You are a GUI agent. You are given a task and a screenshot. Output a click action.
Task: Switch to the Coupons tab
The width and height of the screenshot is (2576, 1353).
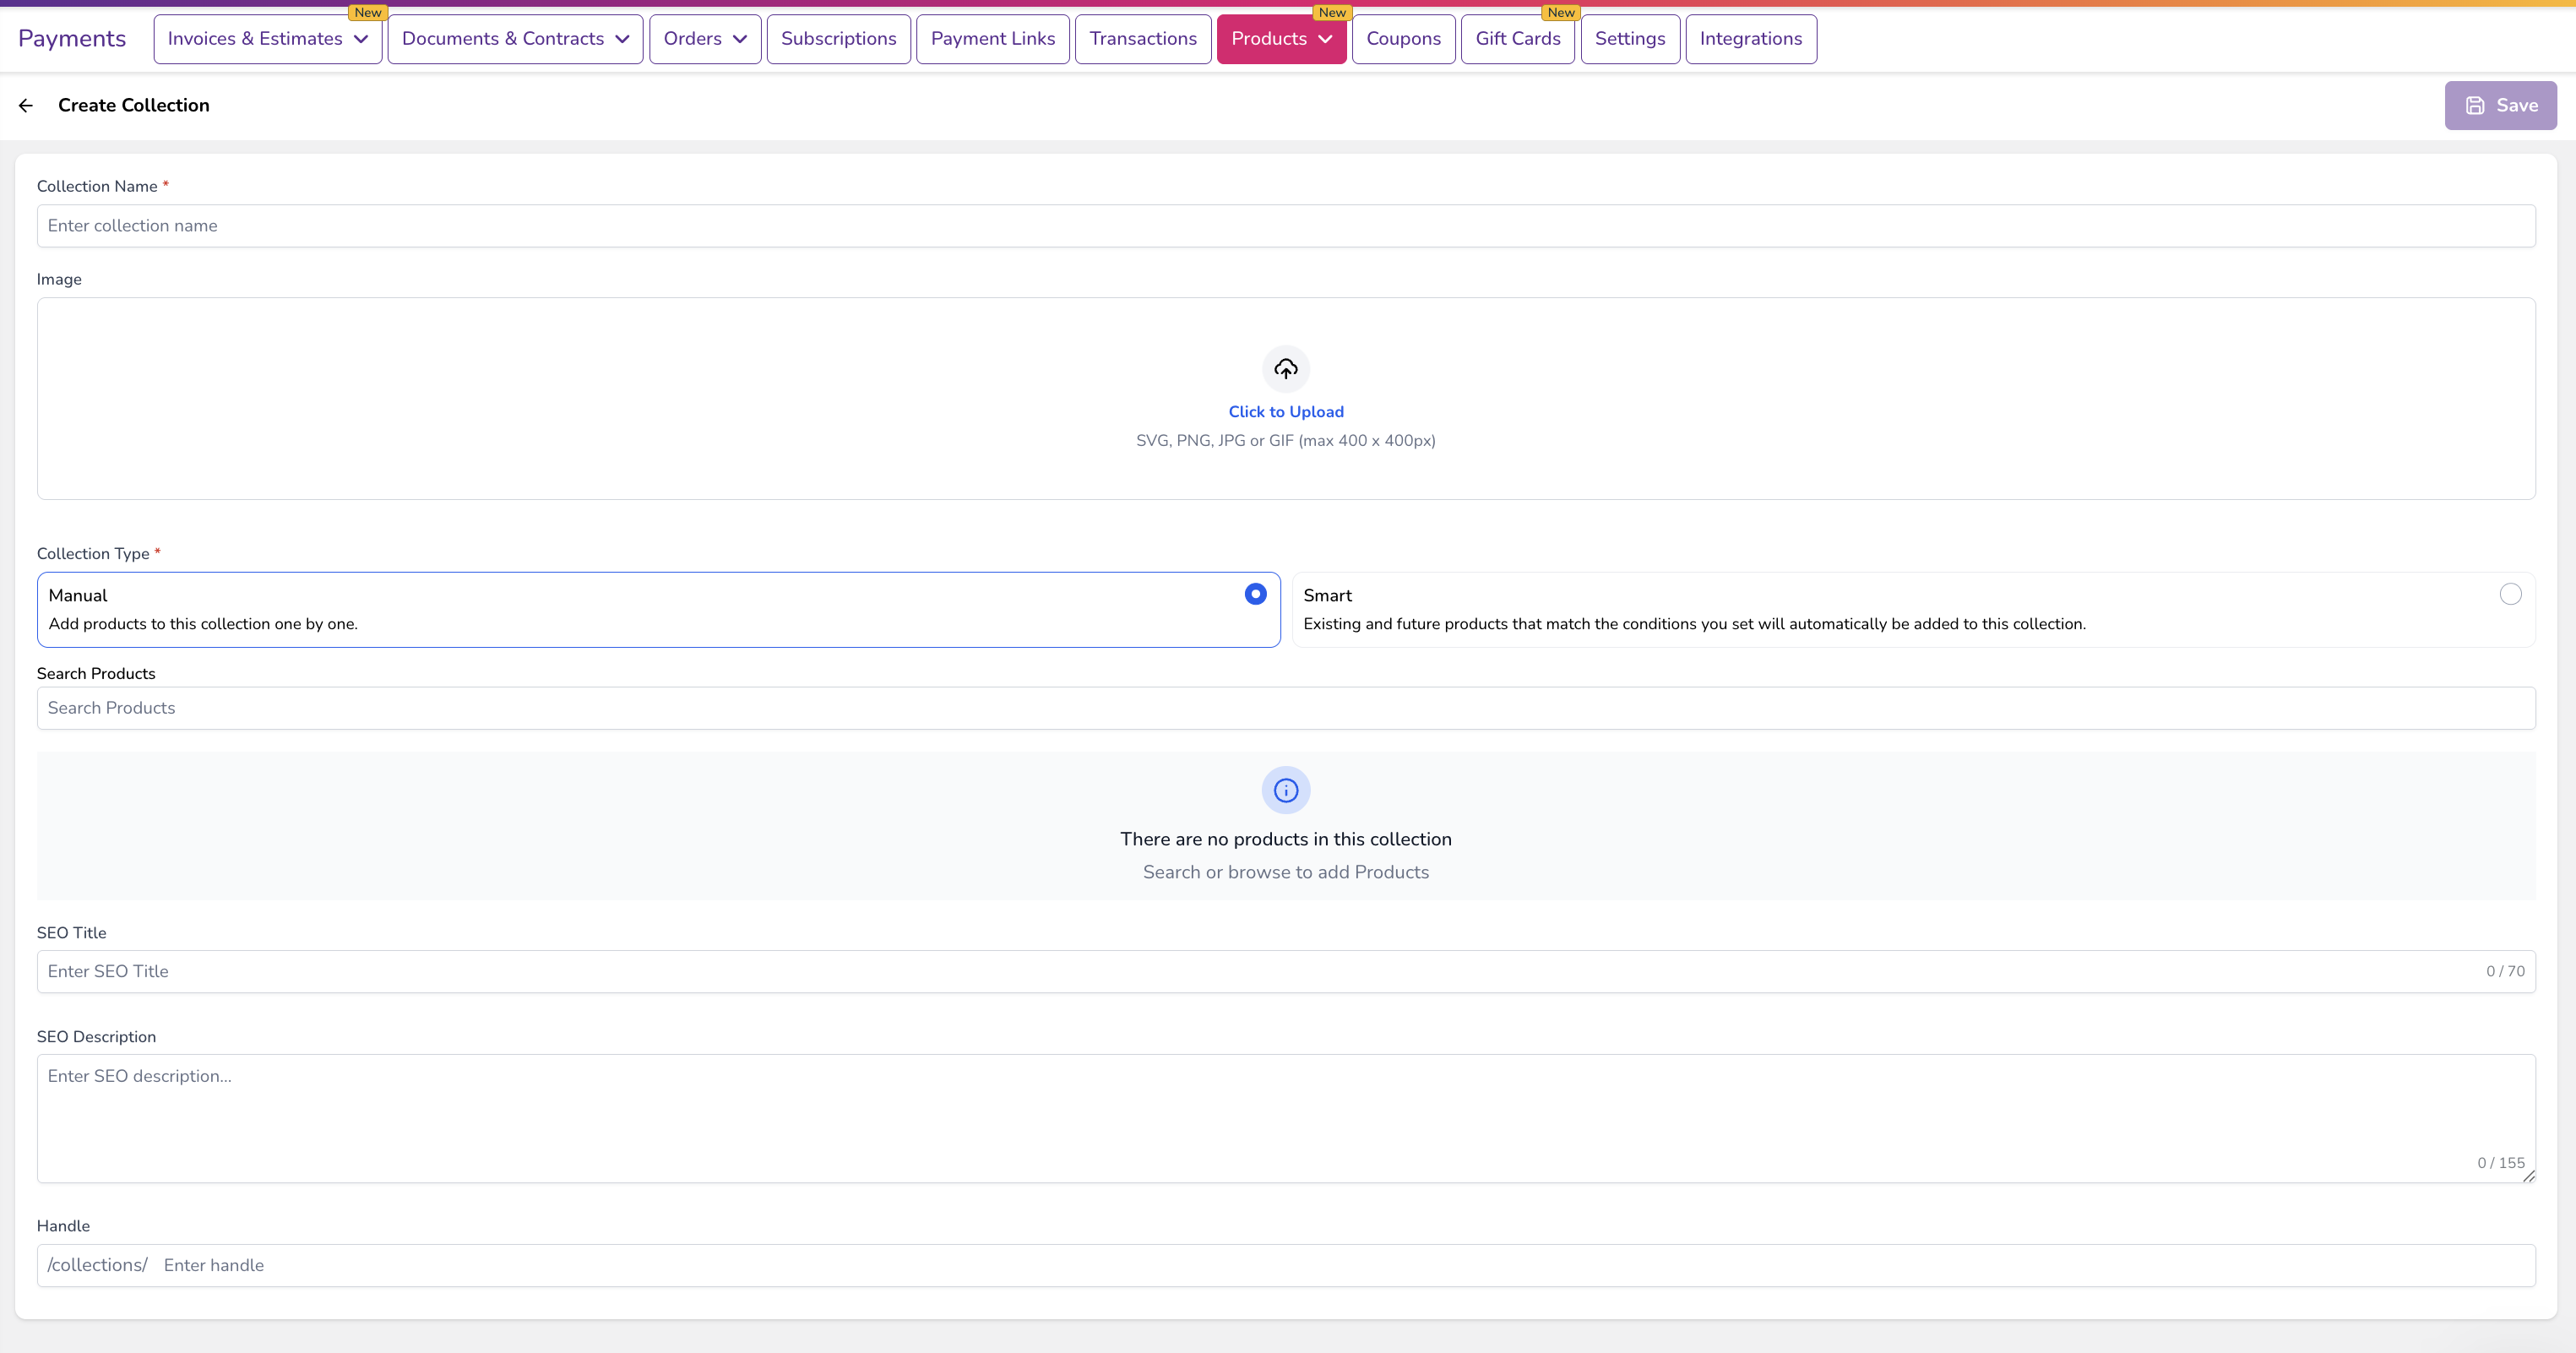[x=1403, y=39]
